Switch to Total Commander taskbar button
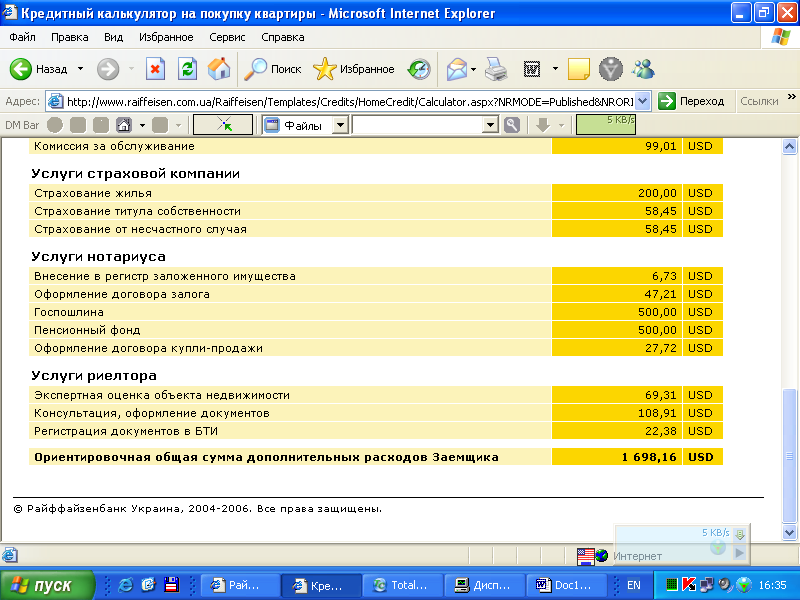The width and height of the screenshot is (800, 600). click(x=399, y=585)
